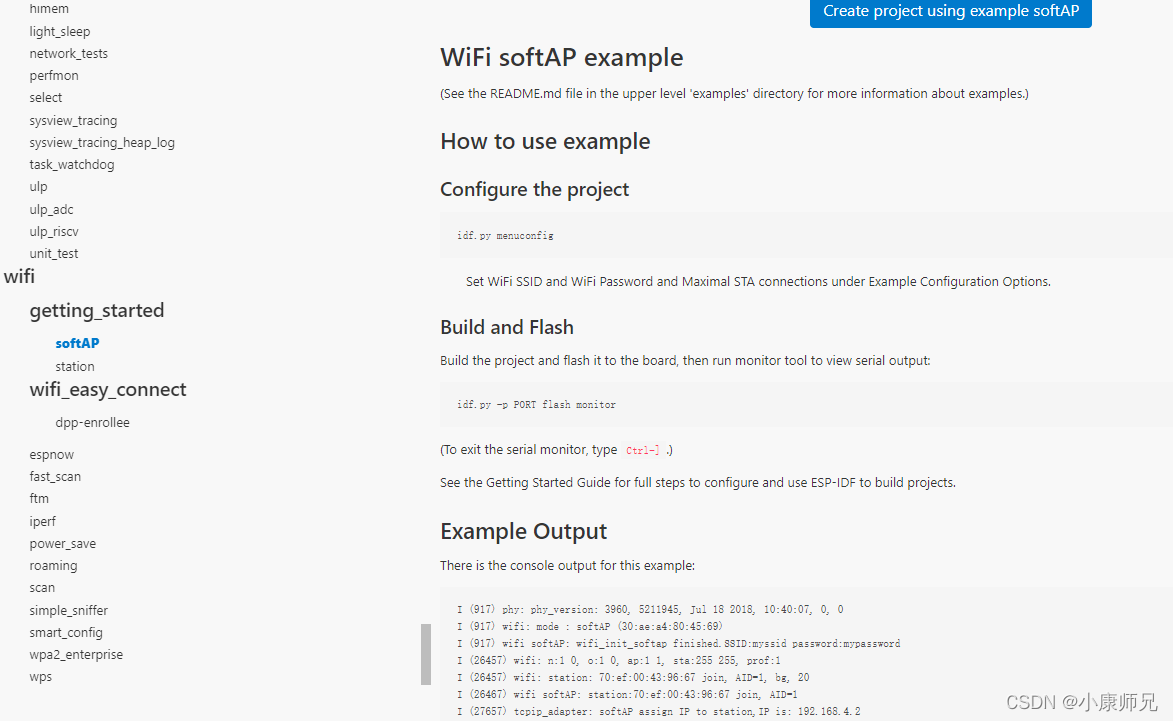Open the roaming example
The height and width of the screenshot is (721, 1173).
pyautogui.click(x=53, y=565)
